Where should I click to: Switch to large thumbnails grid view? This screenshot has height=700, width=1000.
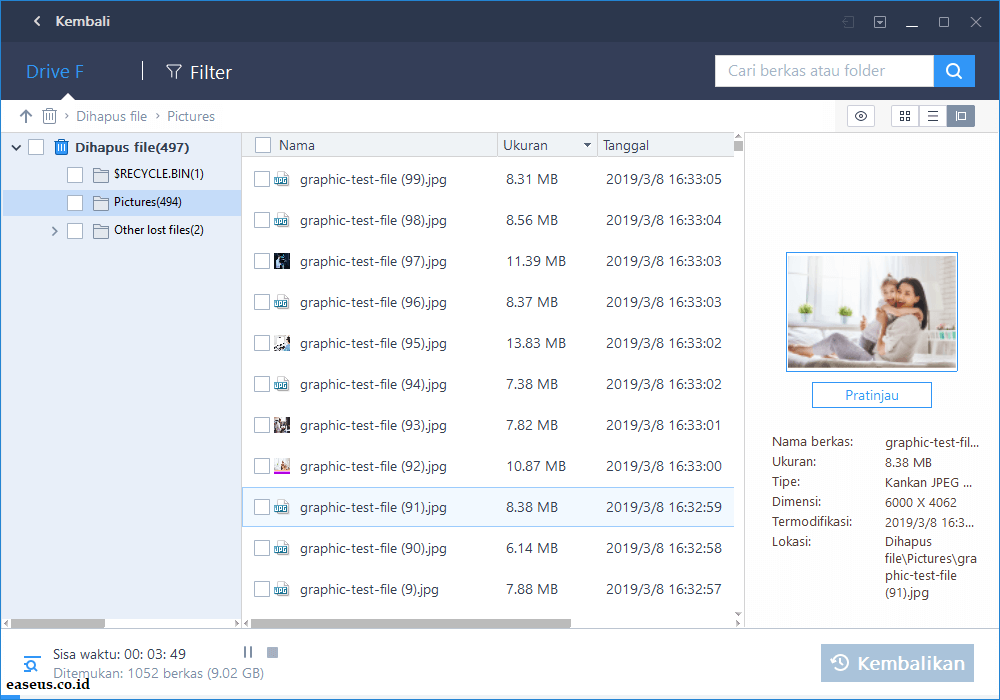905,116
